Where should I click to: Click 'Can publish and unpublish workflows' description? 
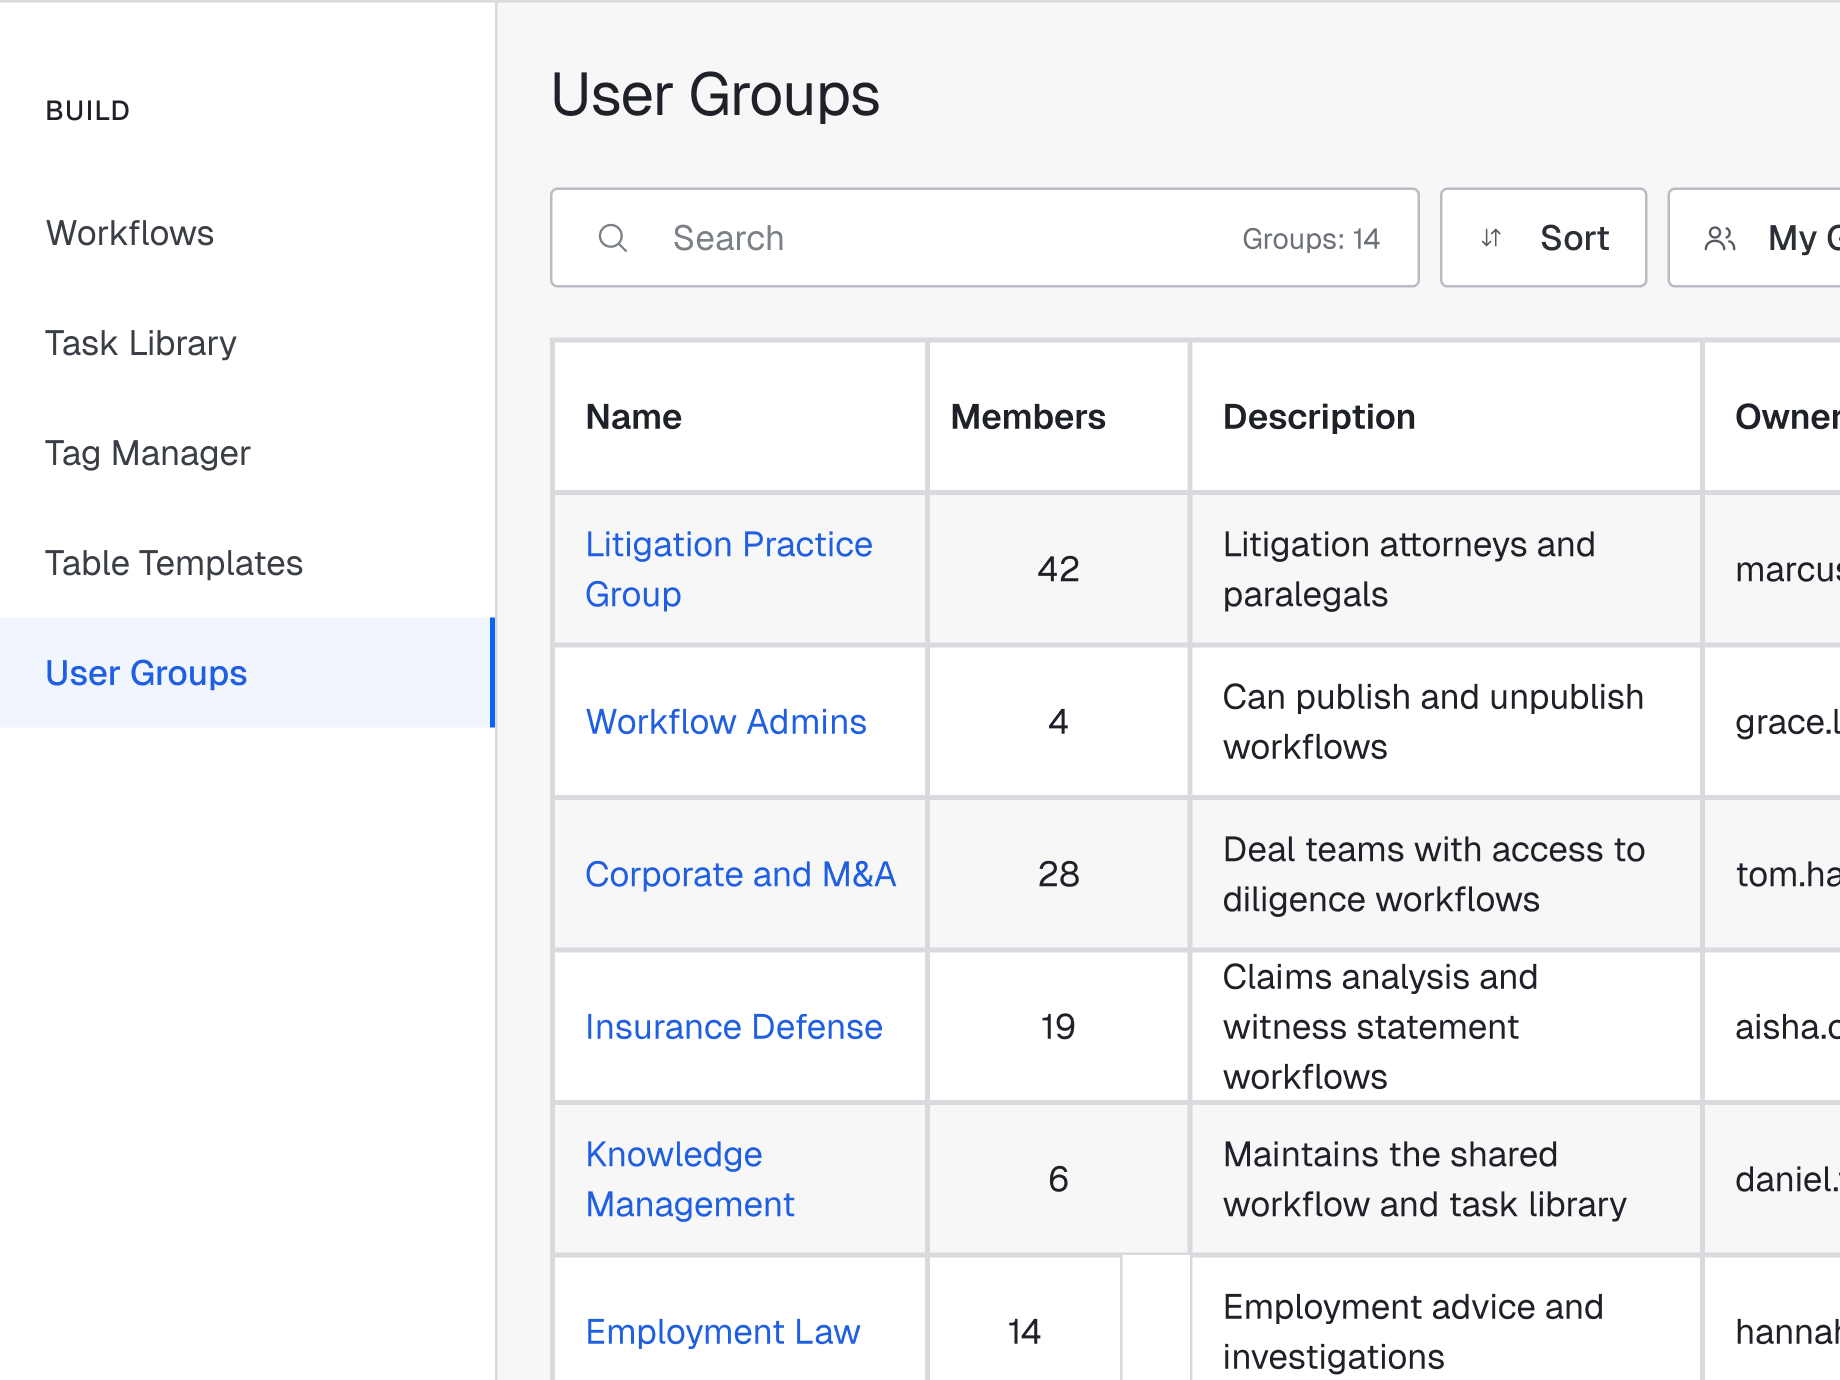[1433, 722]
